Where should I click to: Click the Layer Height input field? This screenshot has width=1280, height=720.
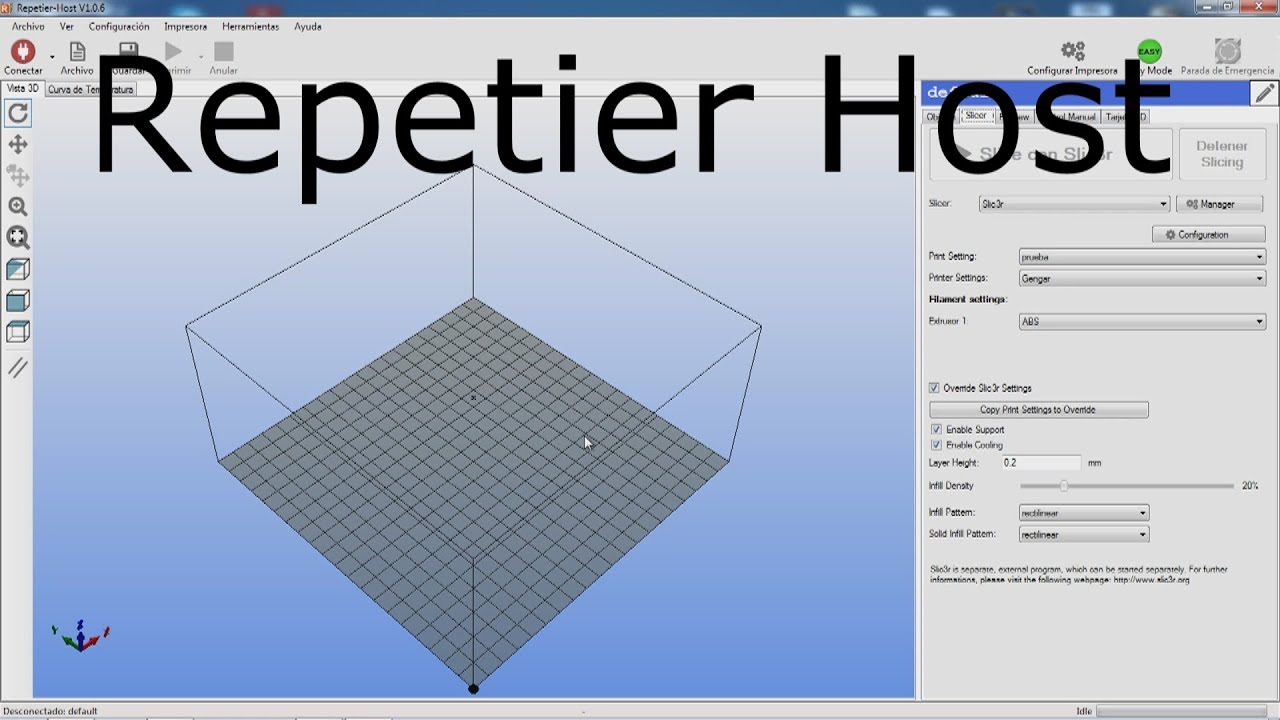pyautogui.click(x=1041, y=463)
